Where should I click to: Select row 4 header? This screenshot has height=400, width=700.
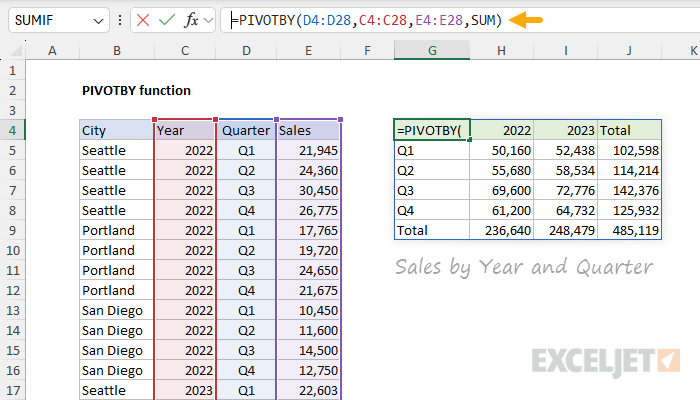(12, 130)
